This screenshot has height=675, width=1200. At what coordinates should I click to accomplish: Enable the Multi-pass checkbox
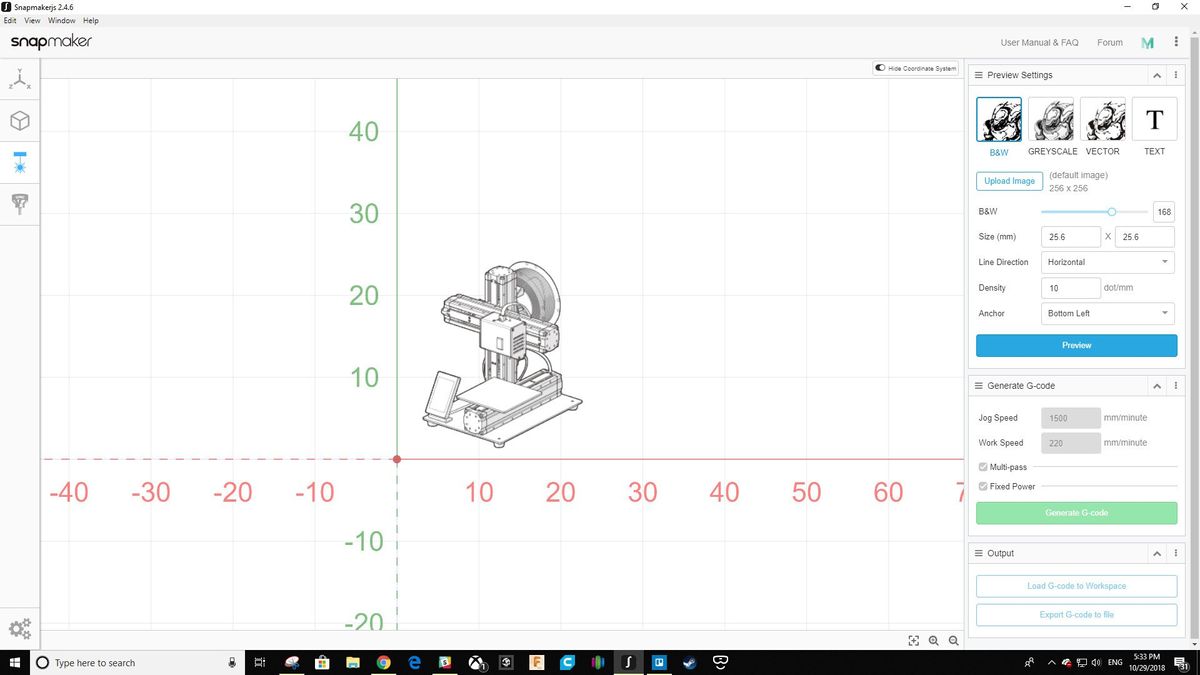[982, 466]
